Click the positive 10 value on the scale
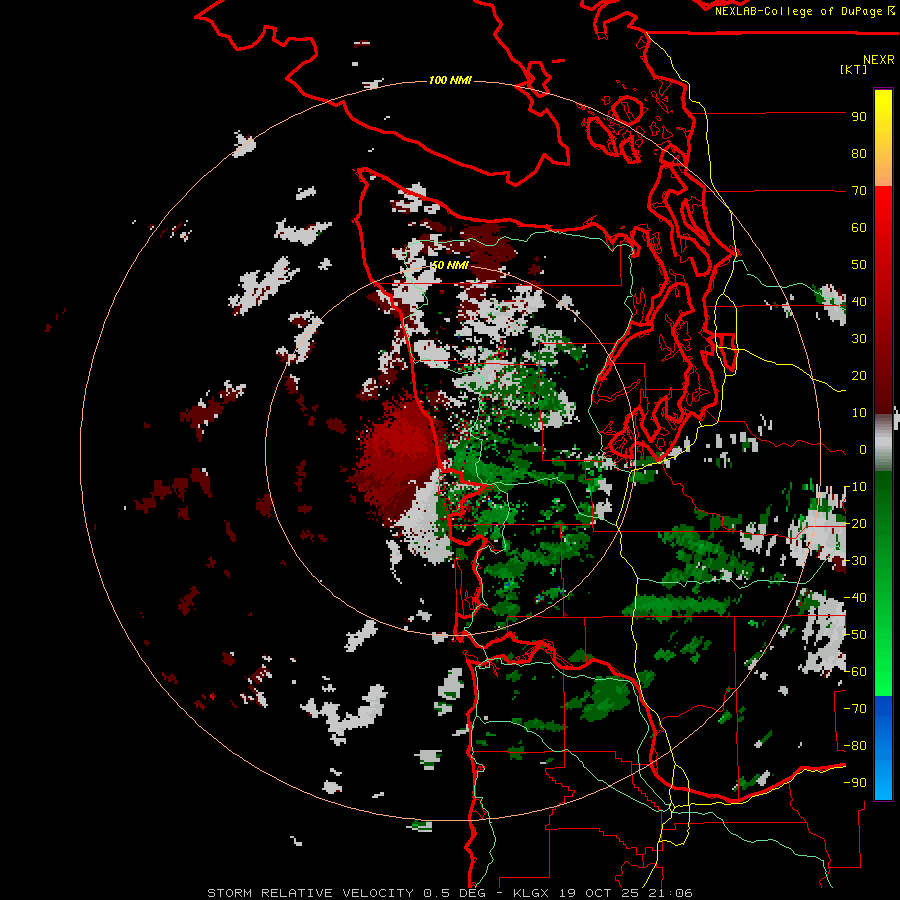The width and height of the screenshot is (900, 900). coord(859,413)
